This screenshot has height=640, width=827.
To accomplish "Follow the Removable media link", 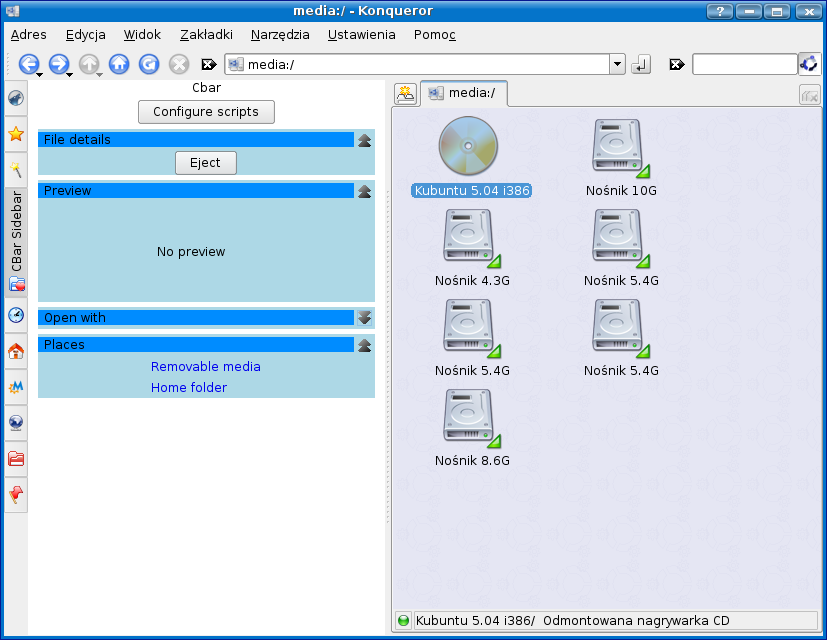I will (205, 367).
